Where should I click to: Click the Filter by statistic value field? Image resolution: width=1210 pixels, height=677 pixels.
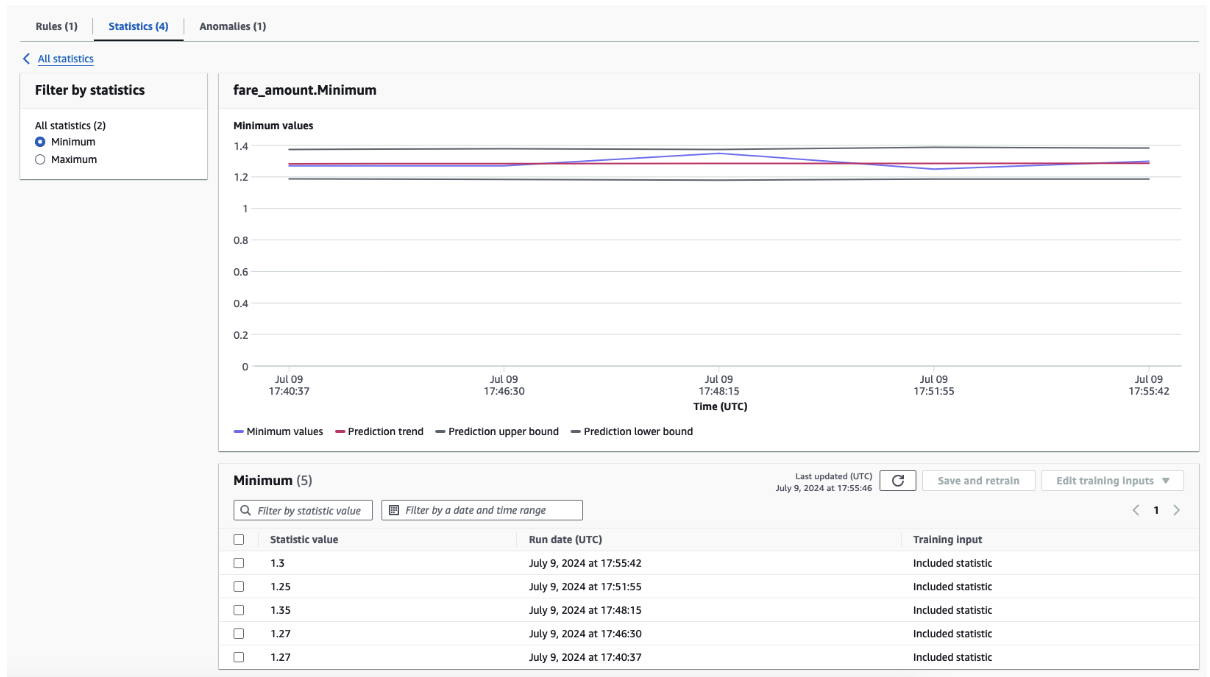click(303, 510)
